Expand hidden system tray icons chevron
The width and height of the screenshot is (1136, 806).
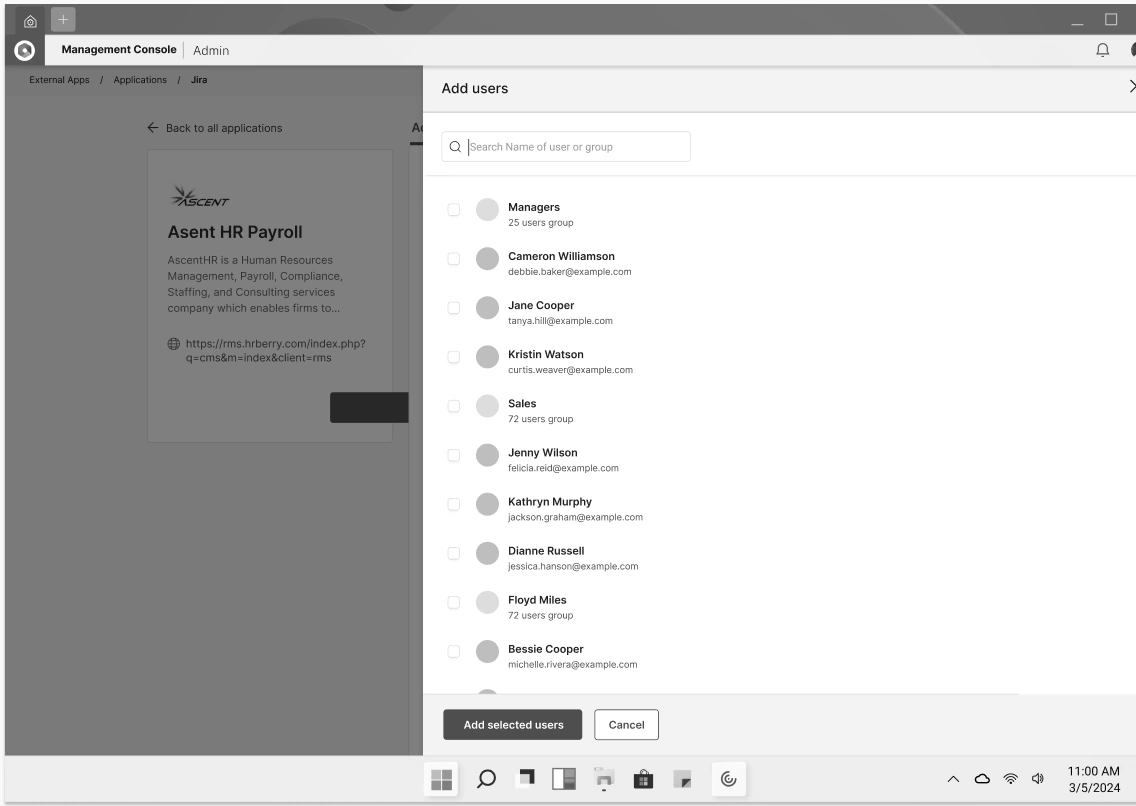click(953, 779)
